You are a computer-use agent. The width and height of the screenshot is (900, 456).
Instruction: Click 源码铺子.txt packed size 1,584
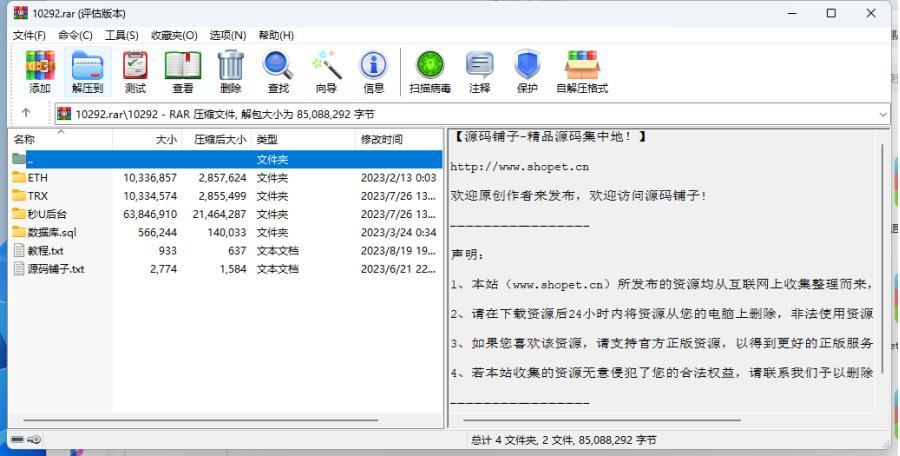coord(233,269)
